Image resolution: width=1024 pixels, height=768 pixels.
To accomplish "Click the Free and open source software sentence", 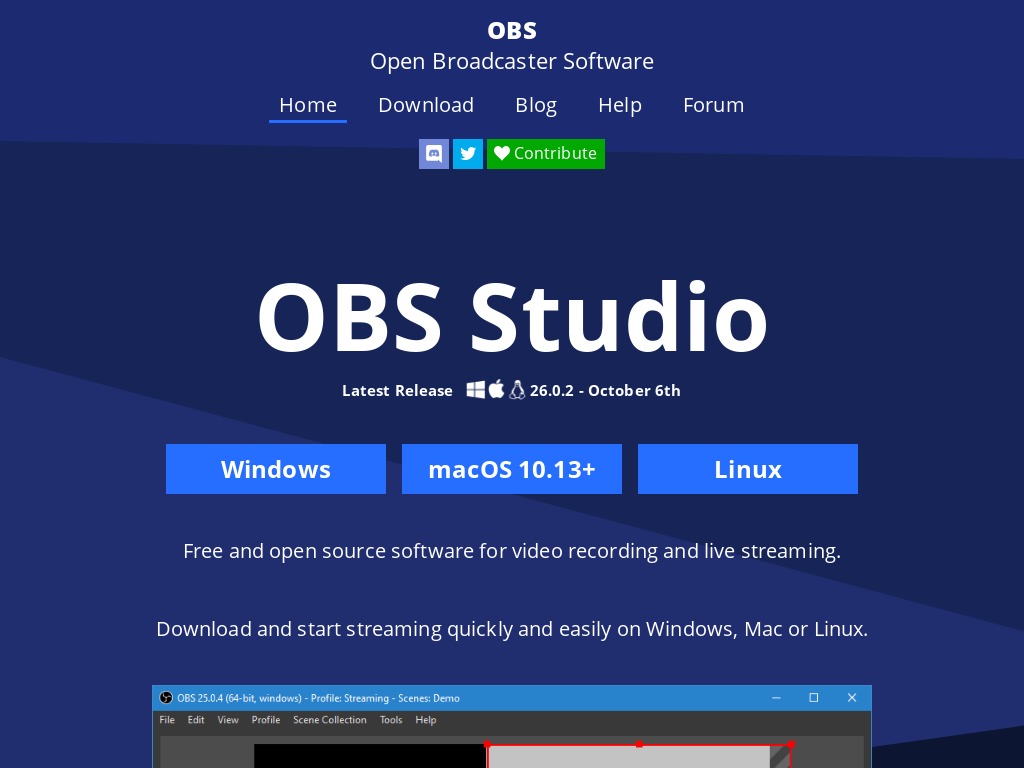I will (512, 551).
